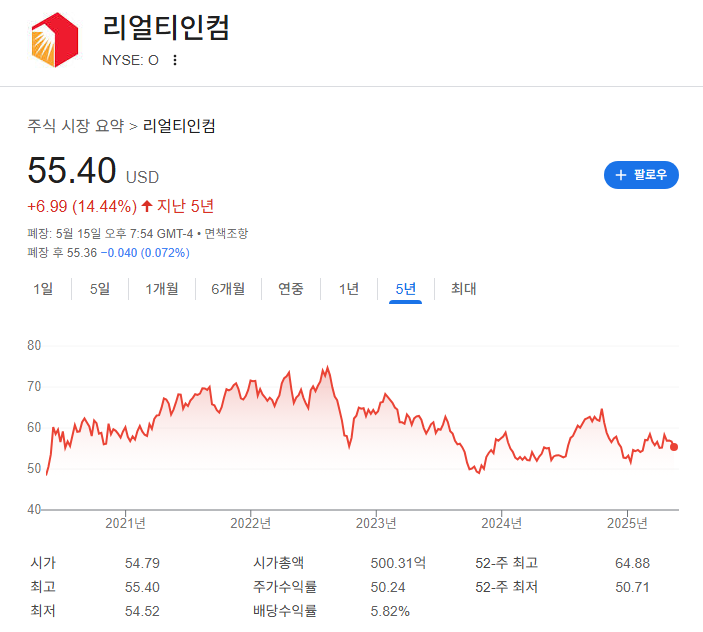Viewport: 703px width, 632px height.
Task: Click the 55.40 USD price
Action: tap(93, 171)
